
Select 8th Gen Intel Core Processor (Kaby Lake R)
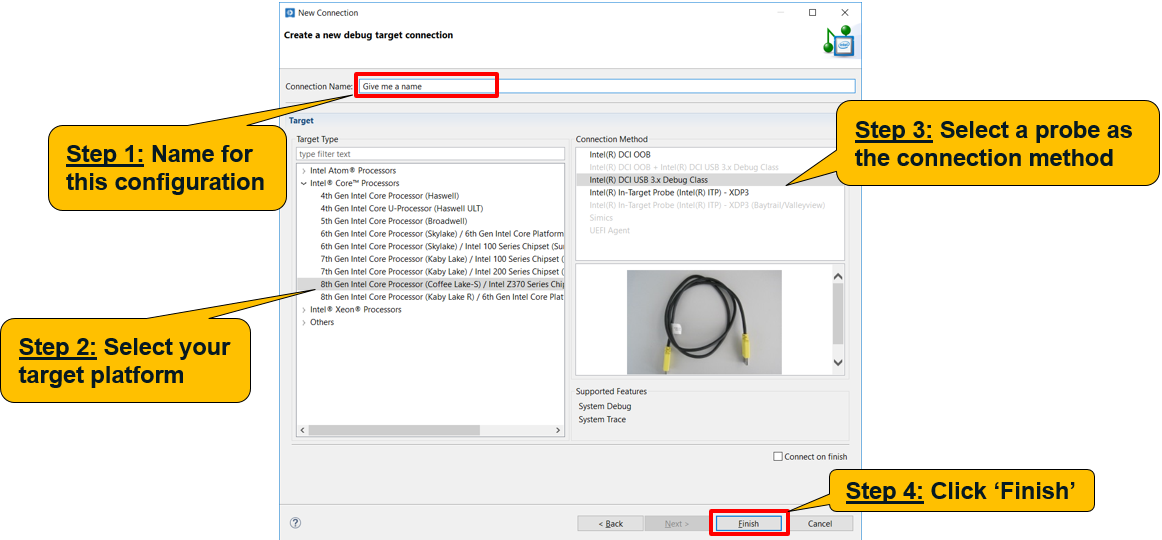pos(442,296)
